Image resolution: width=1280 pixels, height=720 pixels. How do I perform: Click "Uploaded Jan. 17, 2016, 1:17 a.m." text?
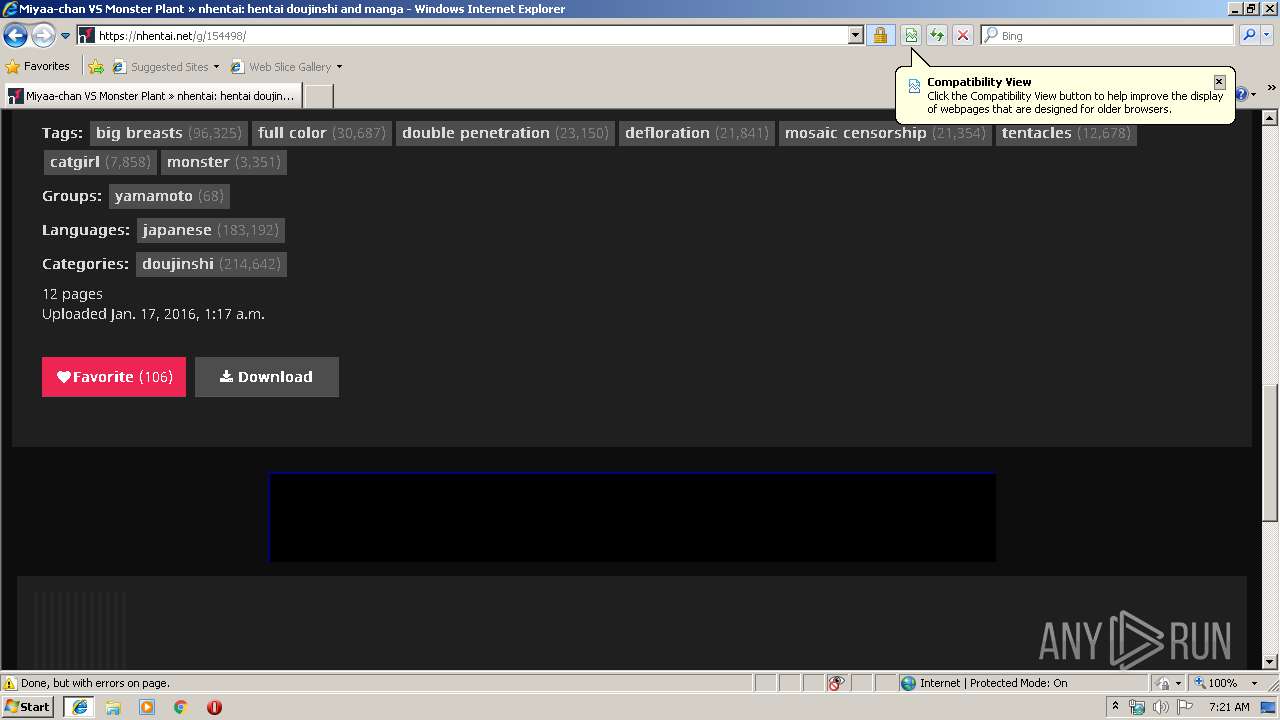click(153, 314)
